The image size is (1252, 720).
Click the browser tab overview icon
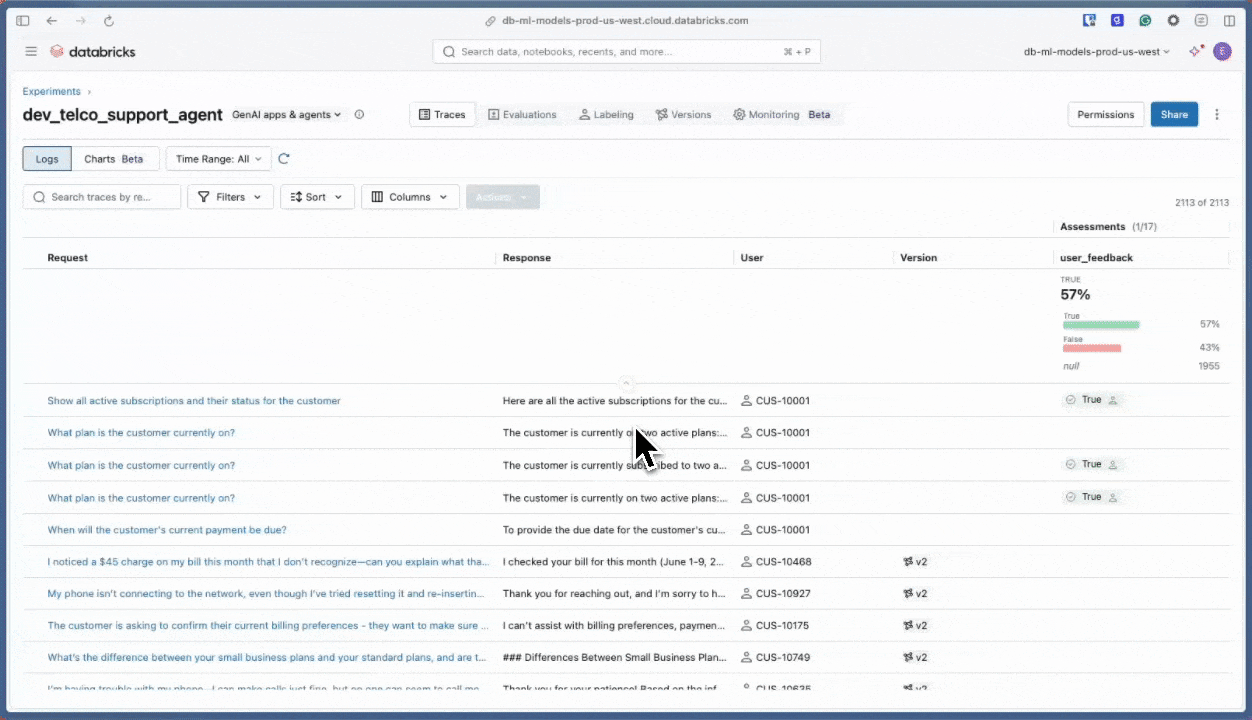pos(1229,20)
